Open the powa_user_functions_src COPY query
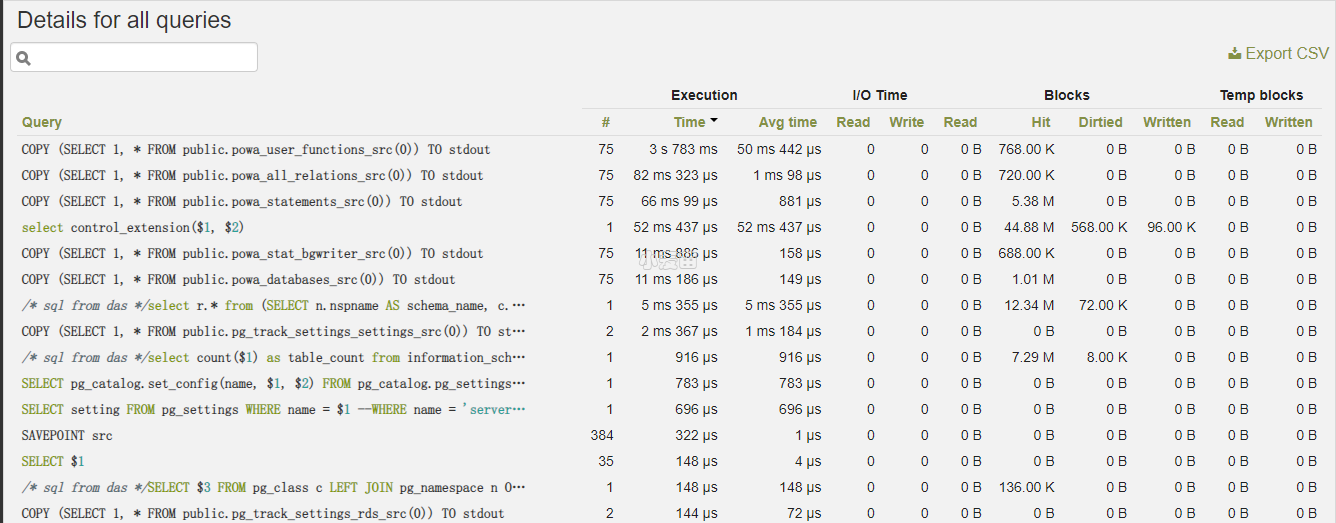This screenshot has width=1336, height=523. 255,149
